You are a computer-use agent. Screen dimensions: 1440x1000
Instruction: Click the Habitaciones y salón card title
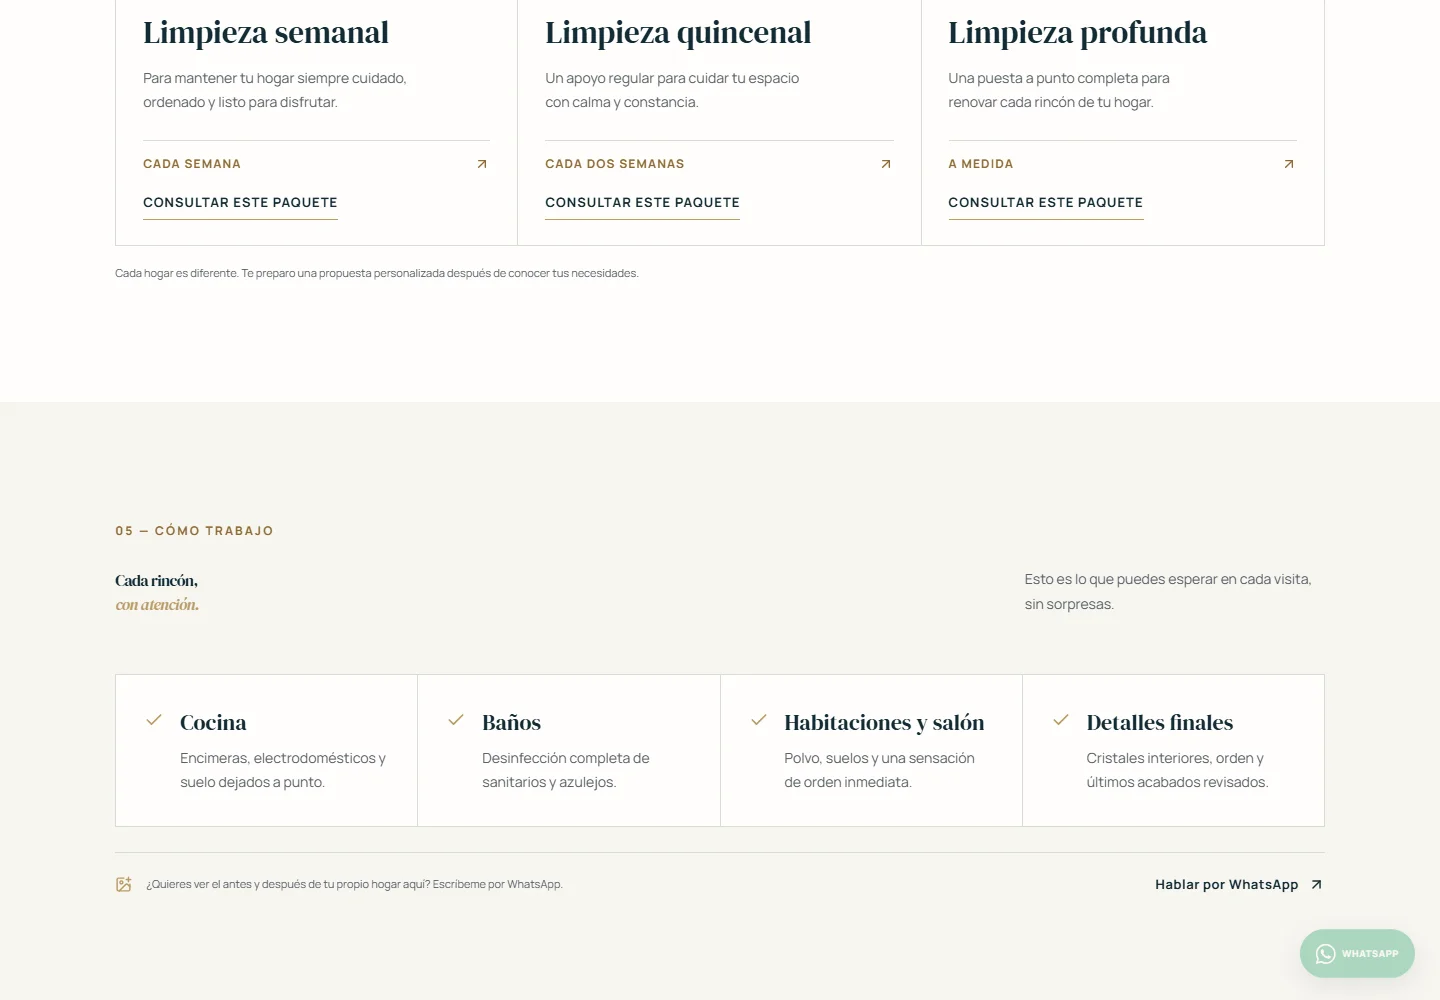point(884,722)
